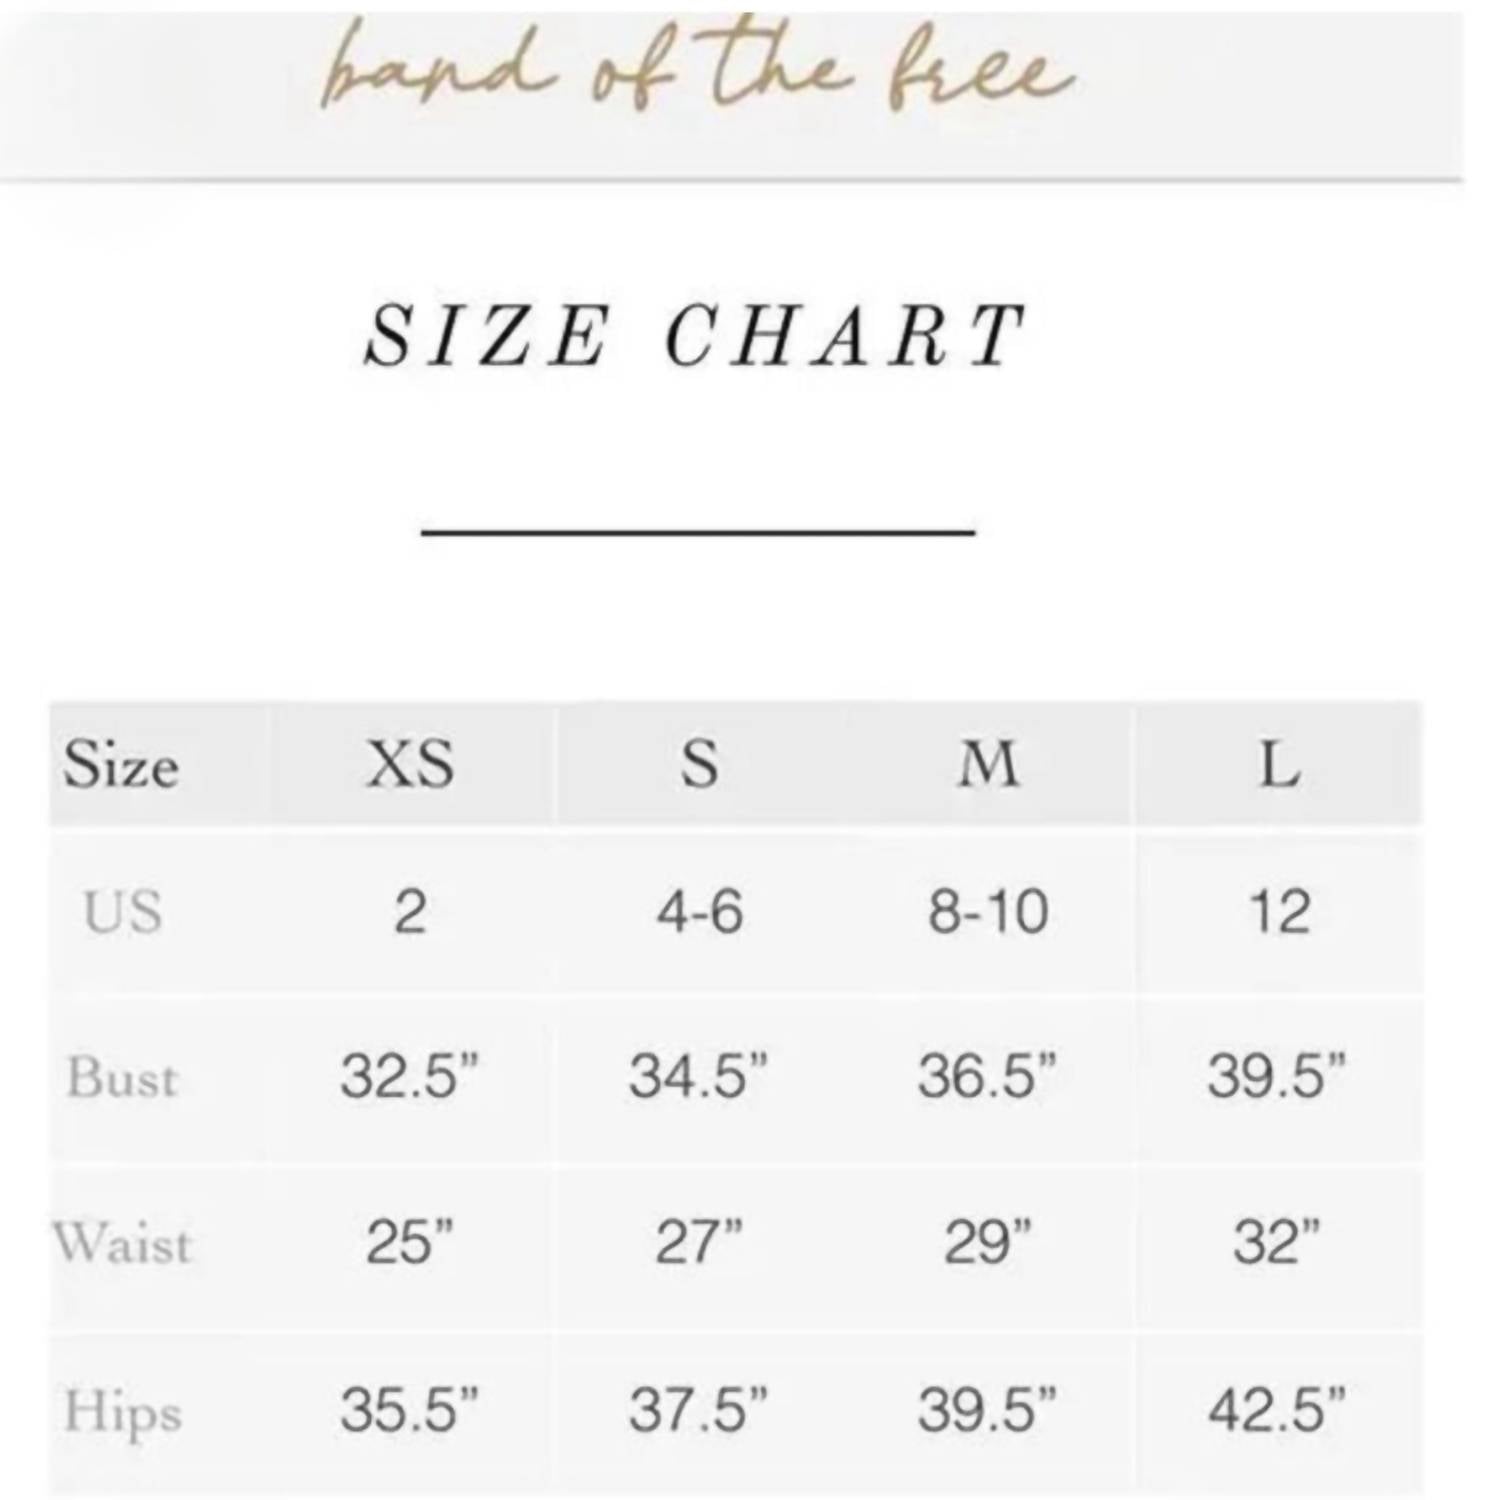
Task: Click the US size 12 cell
Action: point(1278,912)
